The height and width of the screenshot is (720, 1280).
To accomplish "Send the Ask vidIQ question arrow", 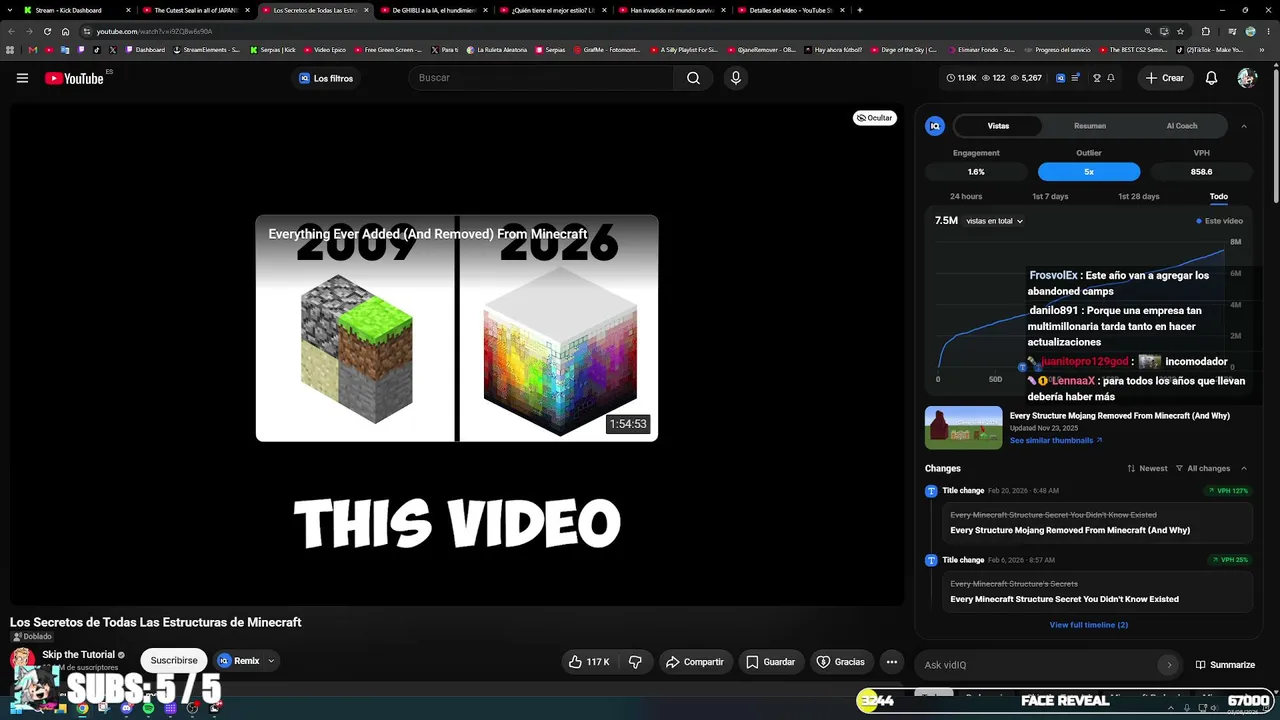I will tap(1168, 665).
